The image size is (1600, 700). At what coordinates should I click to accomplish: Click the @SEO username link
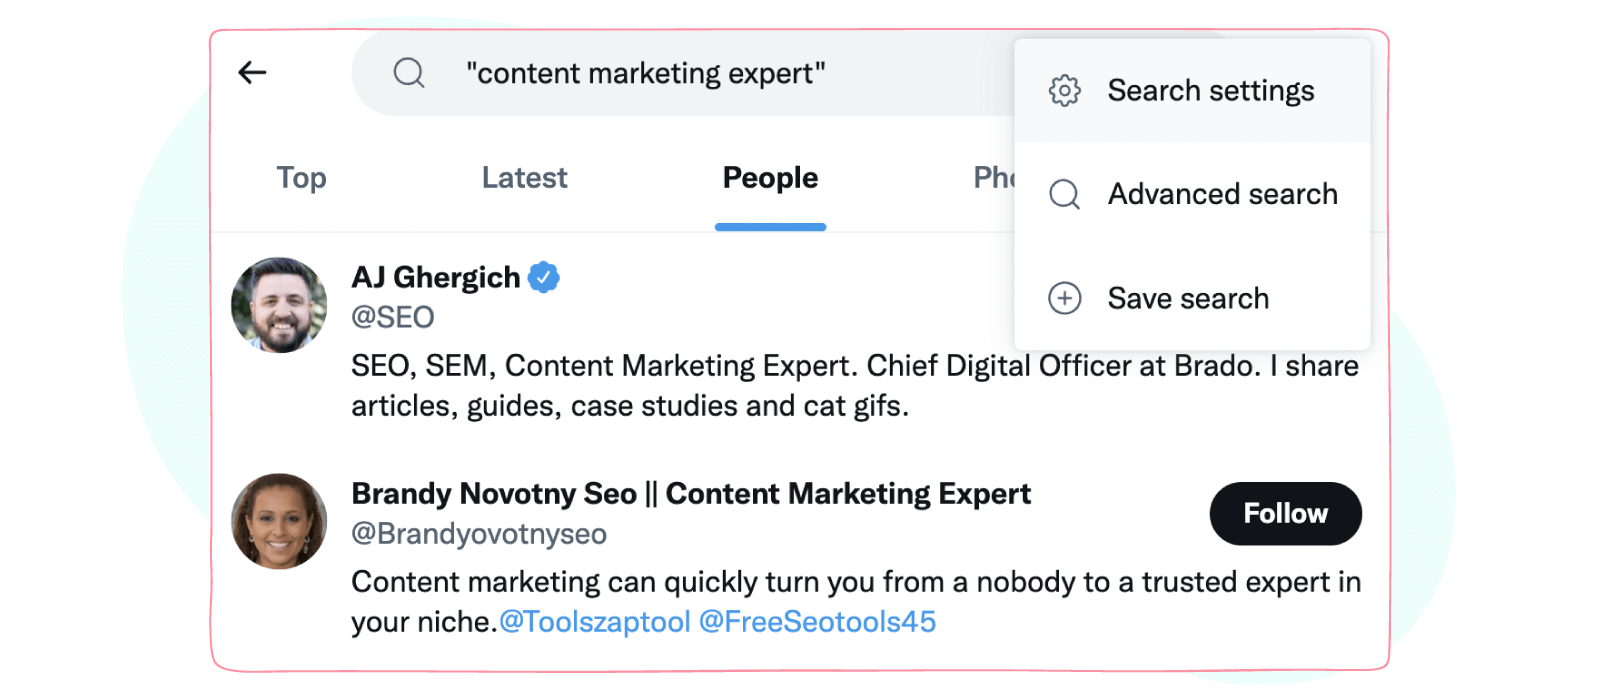pos(393,317)
